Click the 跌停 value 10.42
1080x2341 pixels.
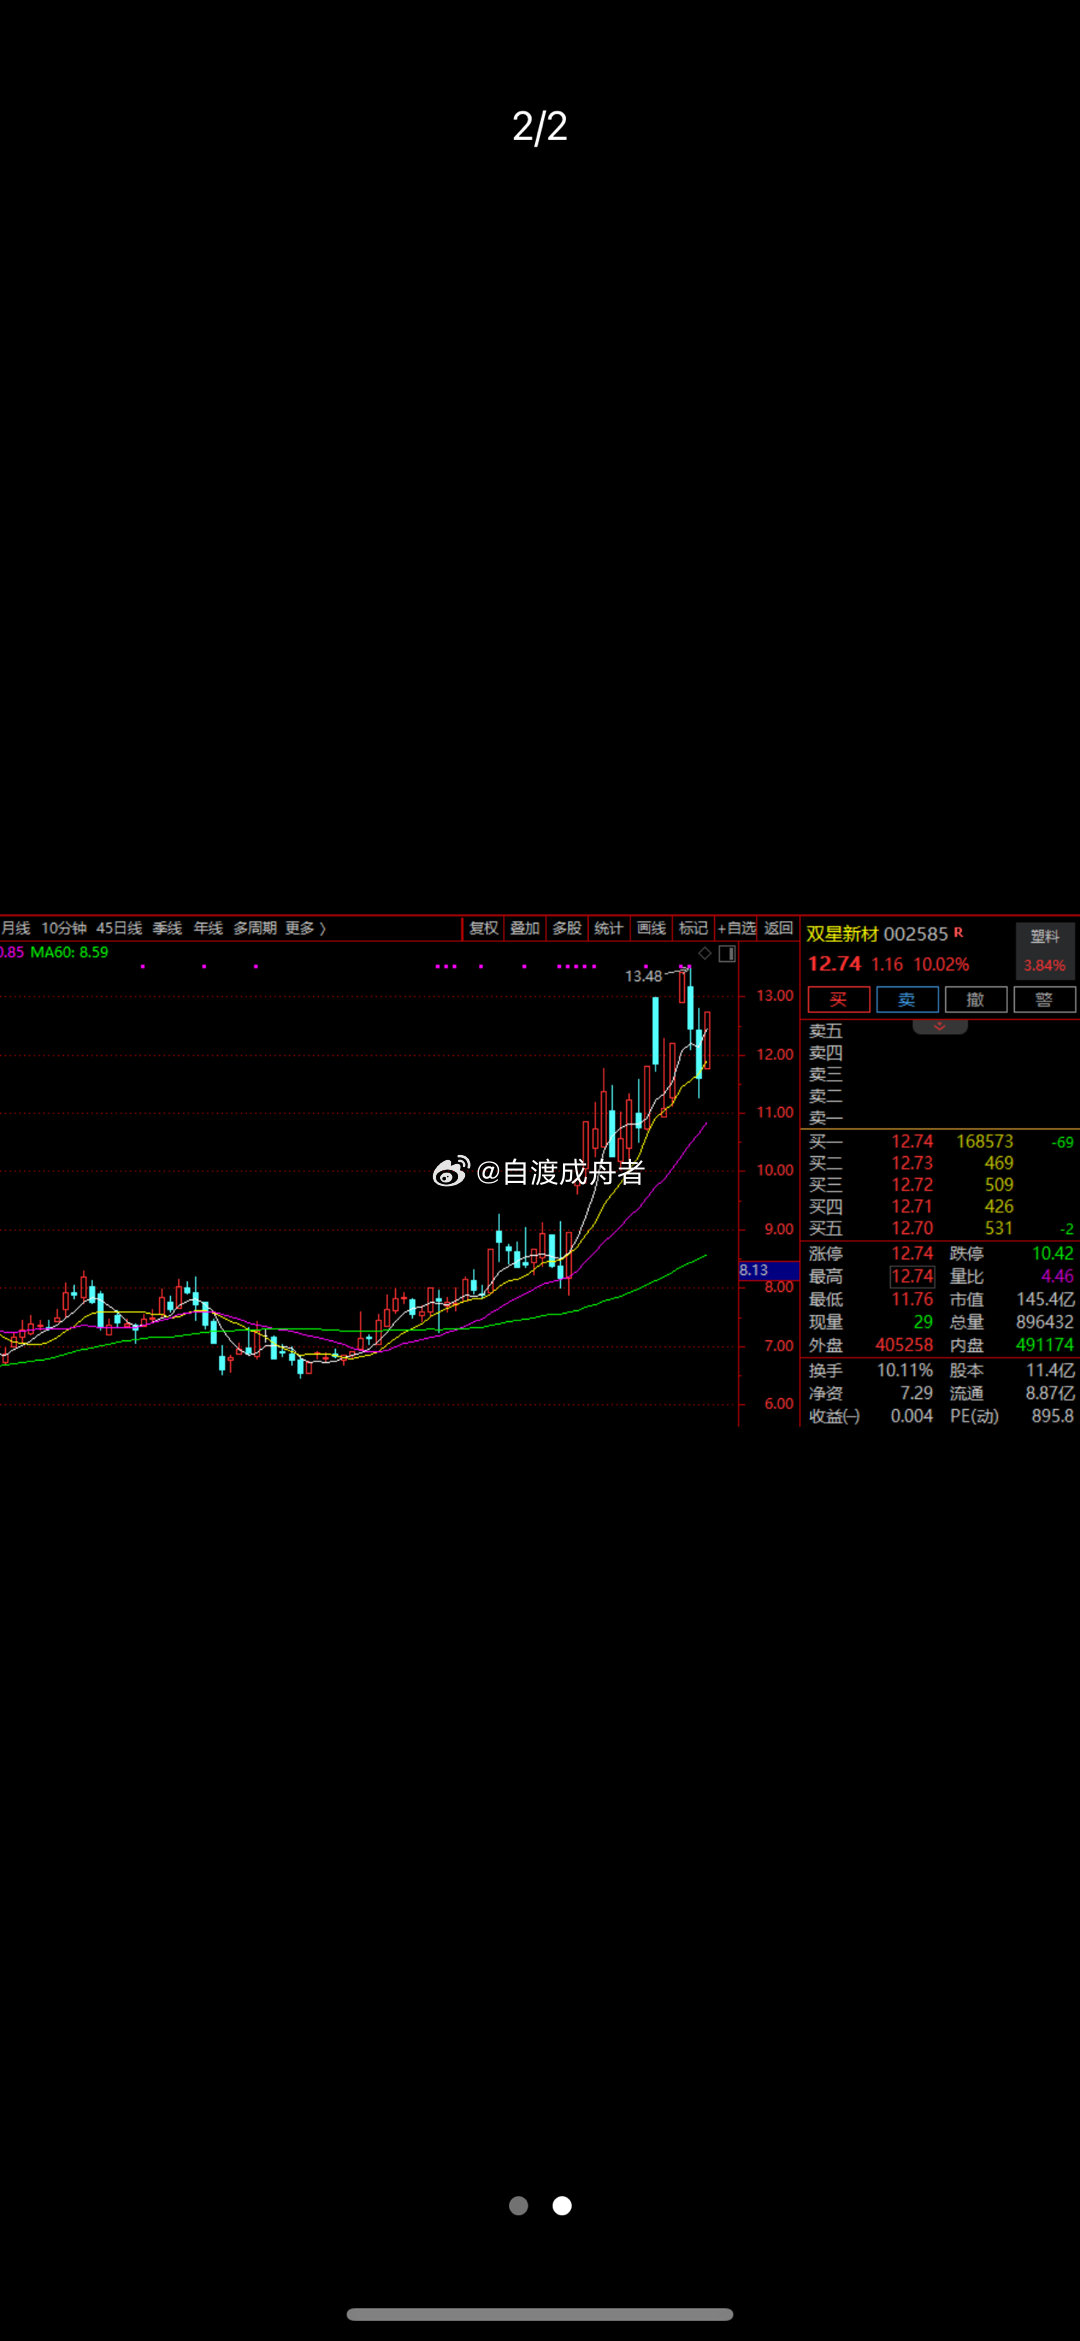[1052, 1253]
